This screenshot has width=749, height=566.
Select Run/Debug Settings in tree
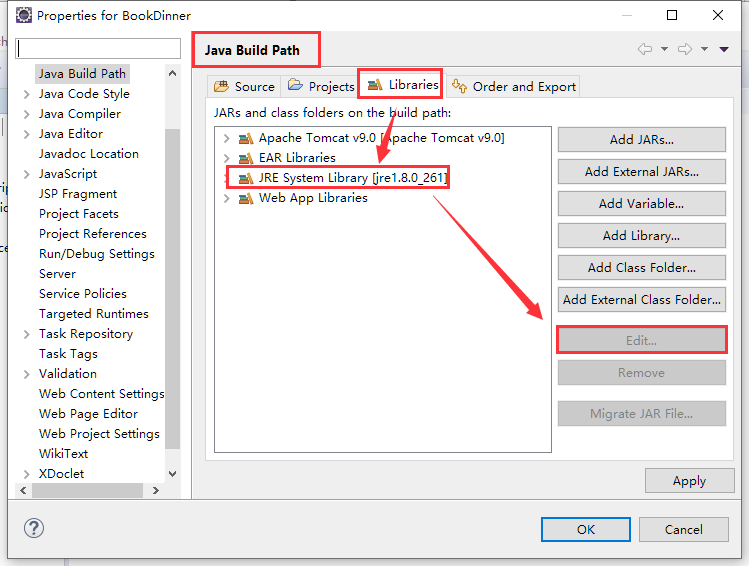click(96, 254)
